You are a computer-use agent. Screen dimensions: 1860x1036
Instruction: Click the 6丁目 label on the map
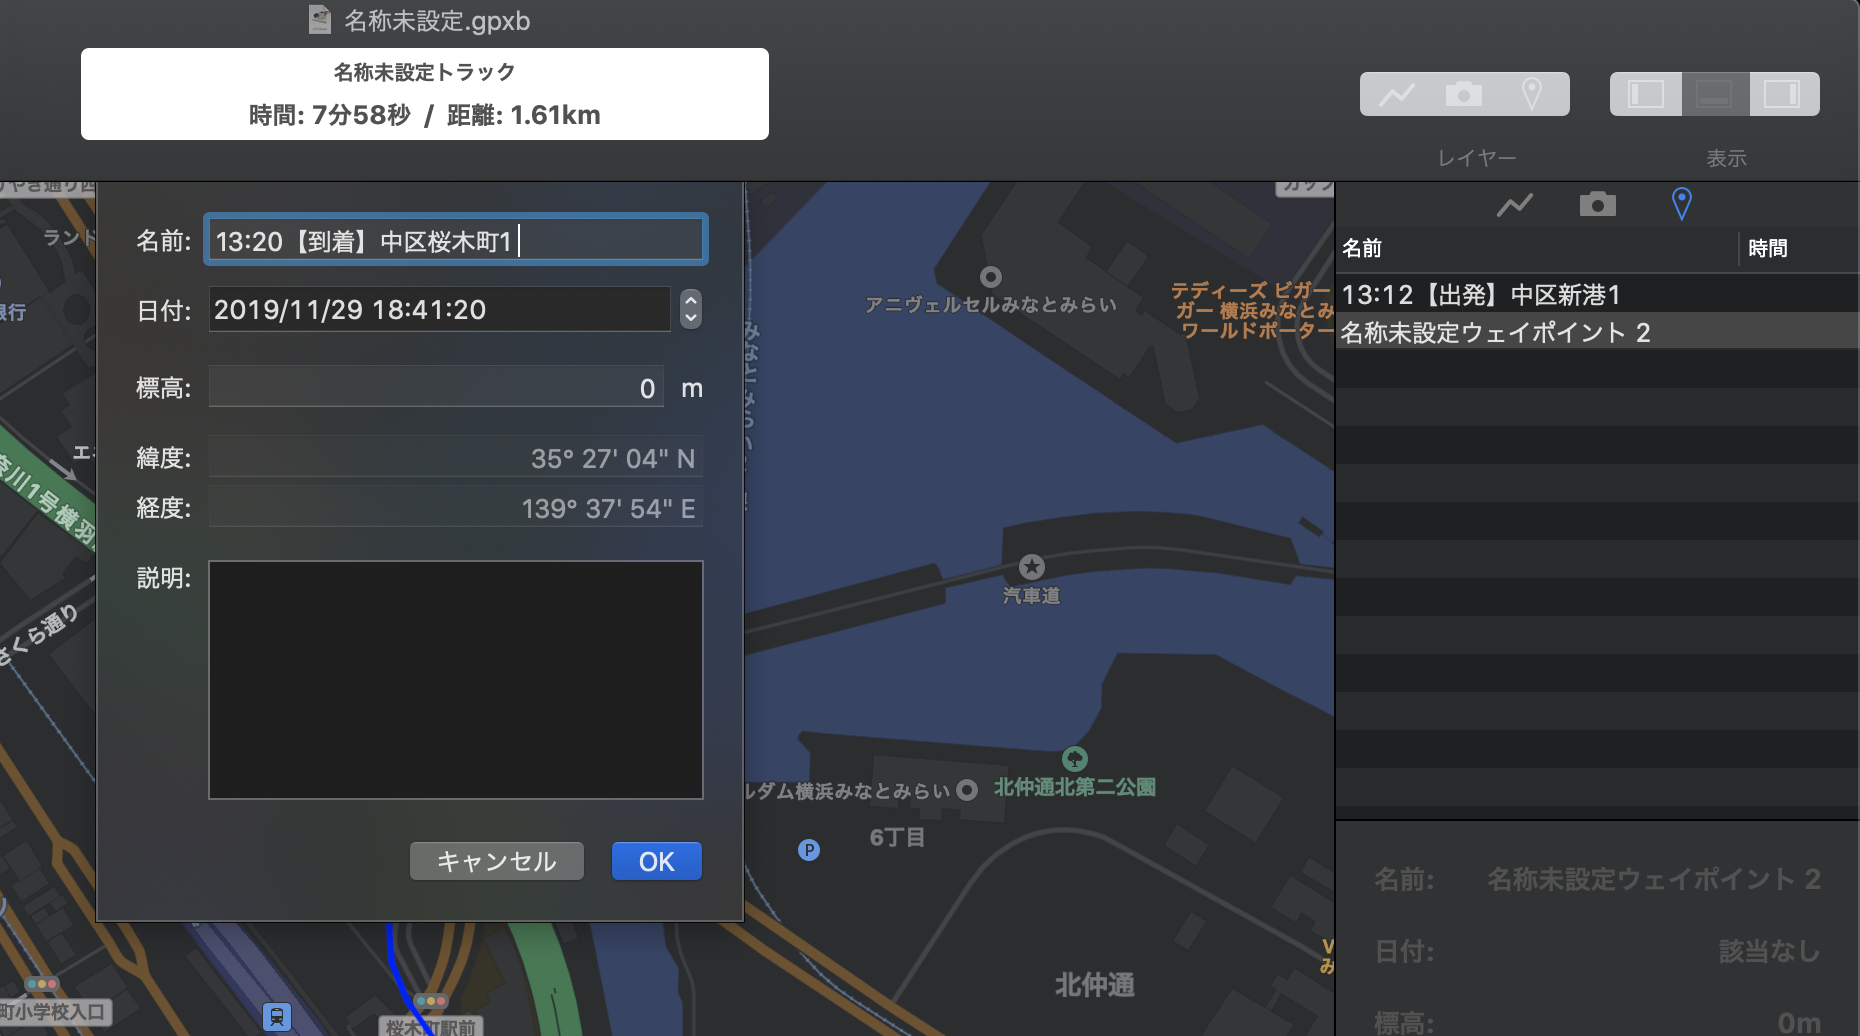click(897, 837)
